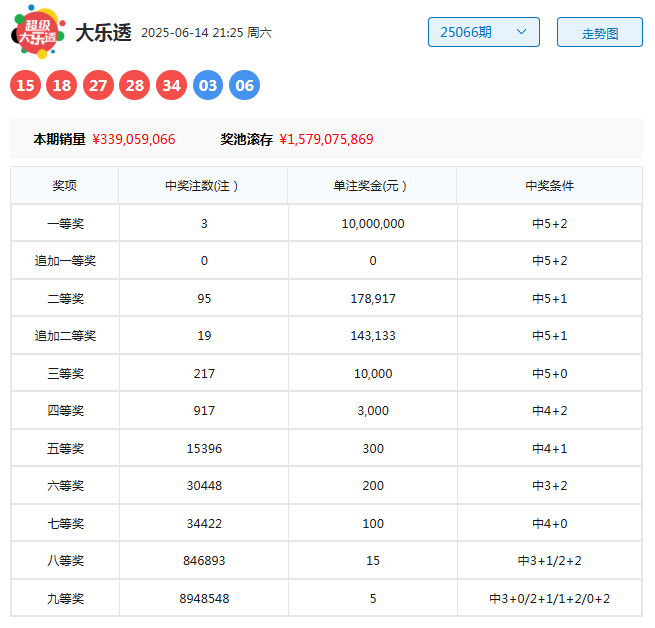Click the 中奖条件 column header
Image resolution: width=655 pixels, height=628 pixels.
(550, 186)
